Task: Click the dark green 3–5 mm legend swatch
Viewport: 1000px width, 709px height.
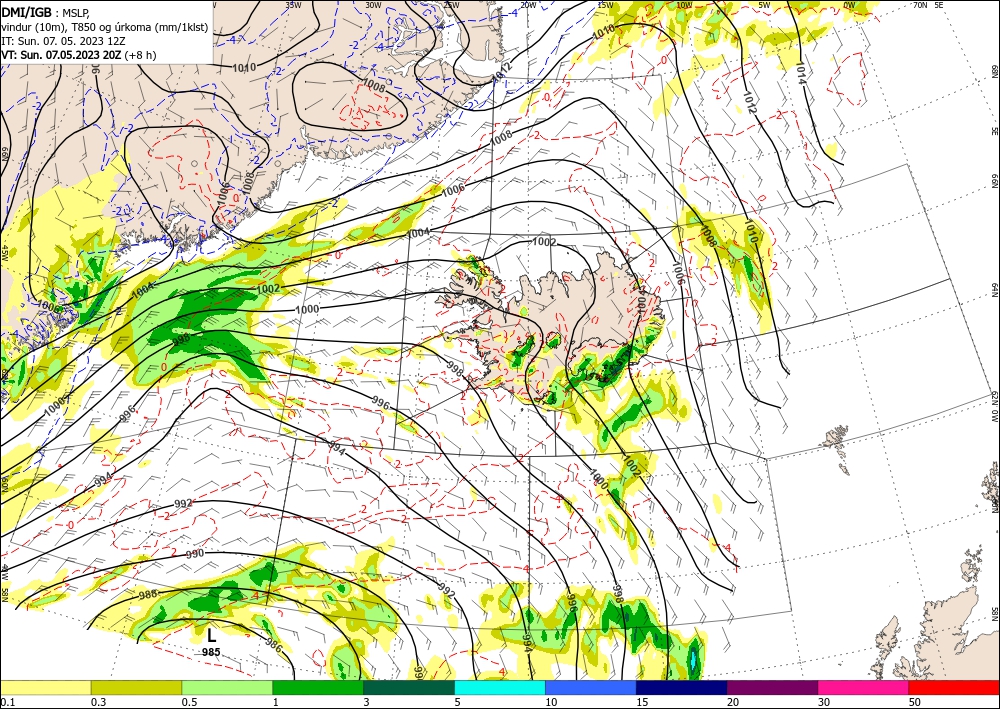Action: (x=409, y=687)
